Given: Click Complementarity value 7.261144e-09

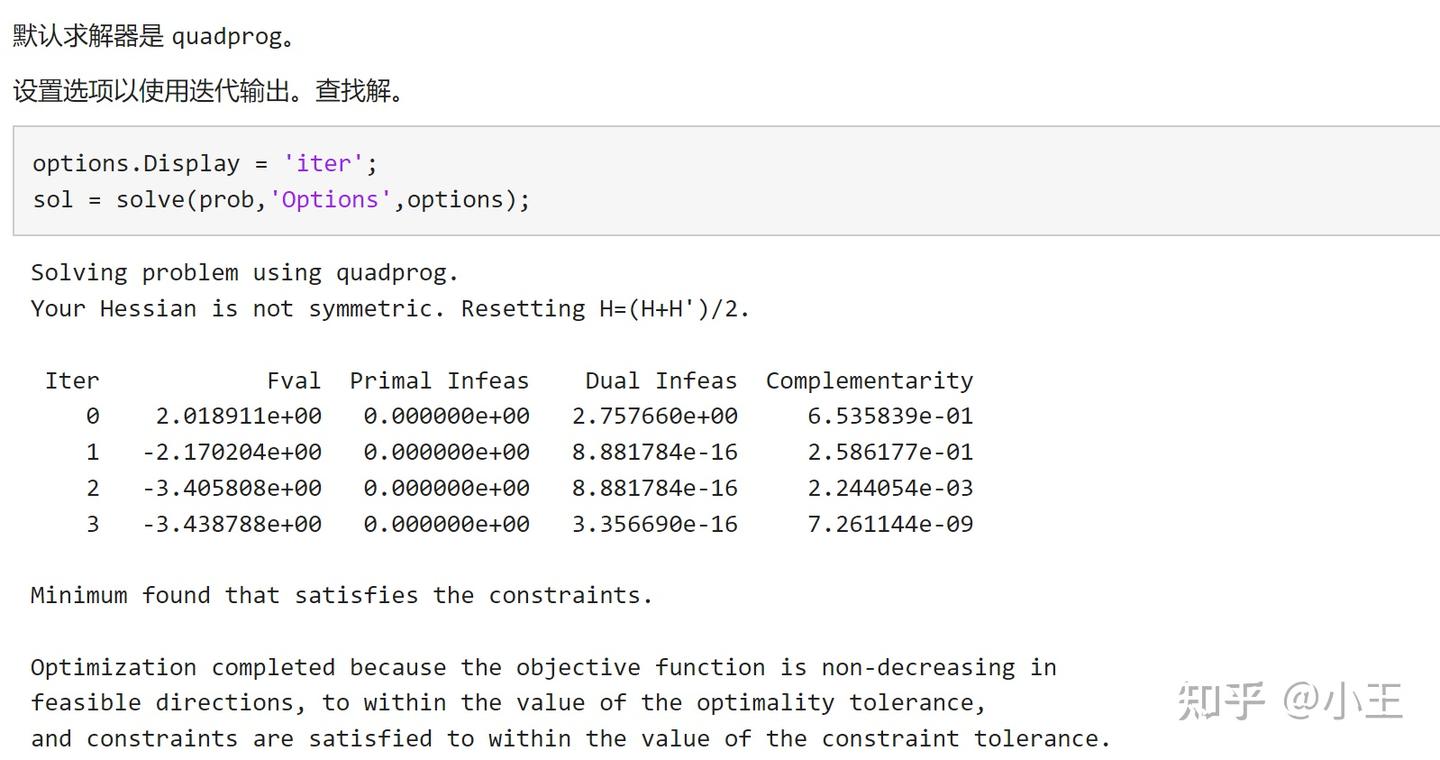Looking at the screenshot, I should point(890,524).
